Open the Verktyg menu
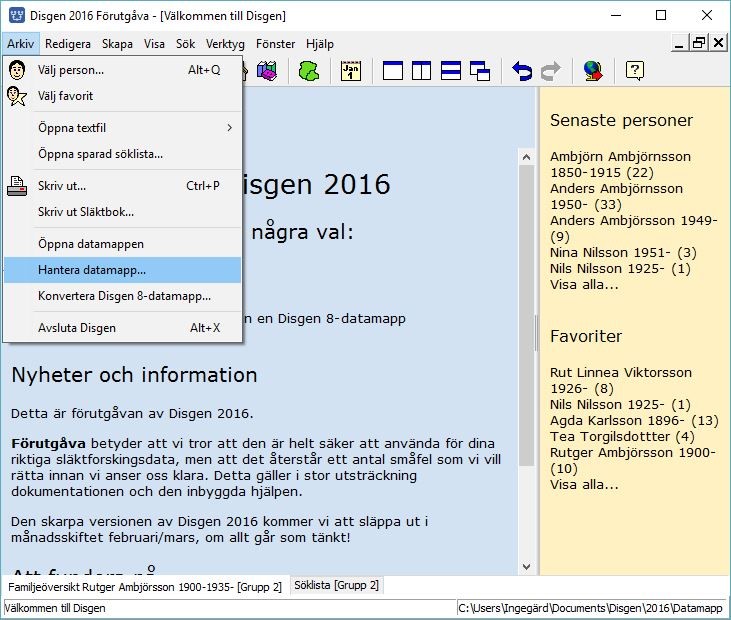Image resolution: width=731 pixels, height=620 pixels. click(x=225, y=44)
